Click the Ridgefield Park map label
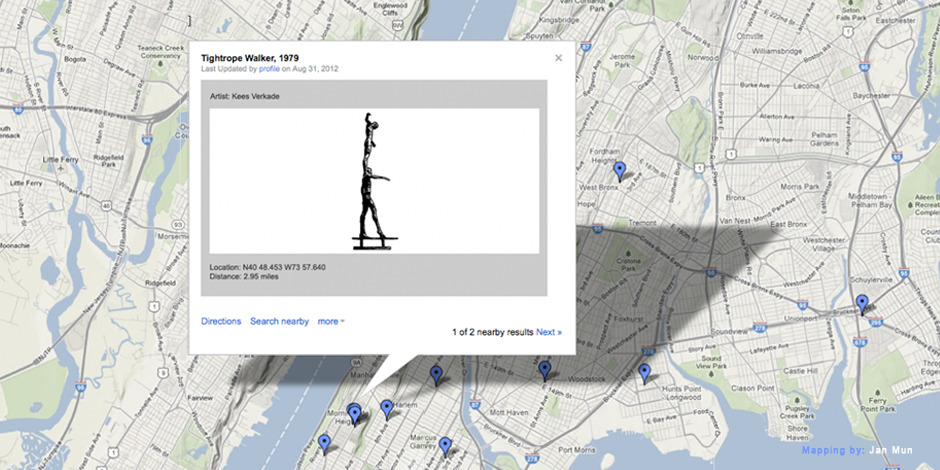The width and height of the screenshot is (940, 470). coord(108,159)
